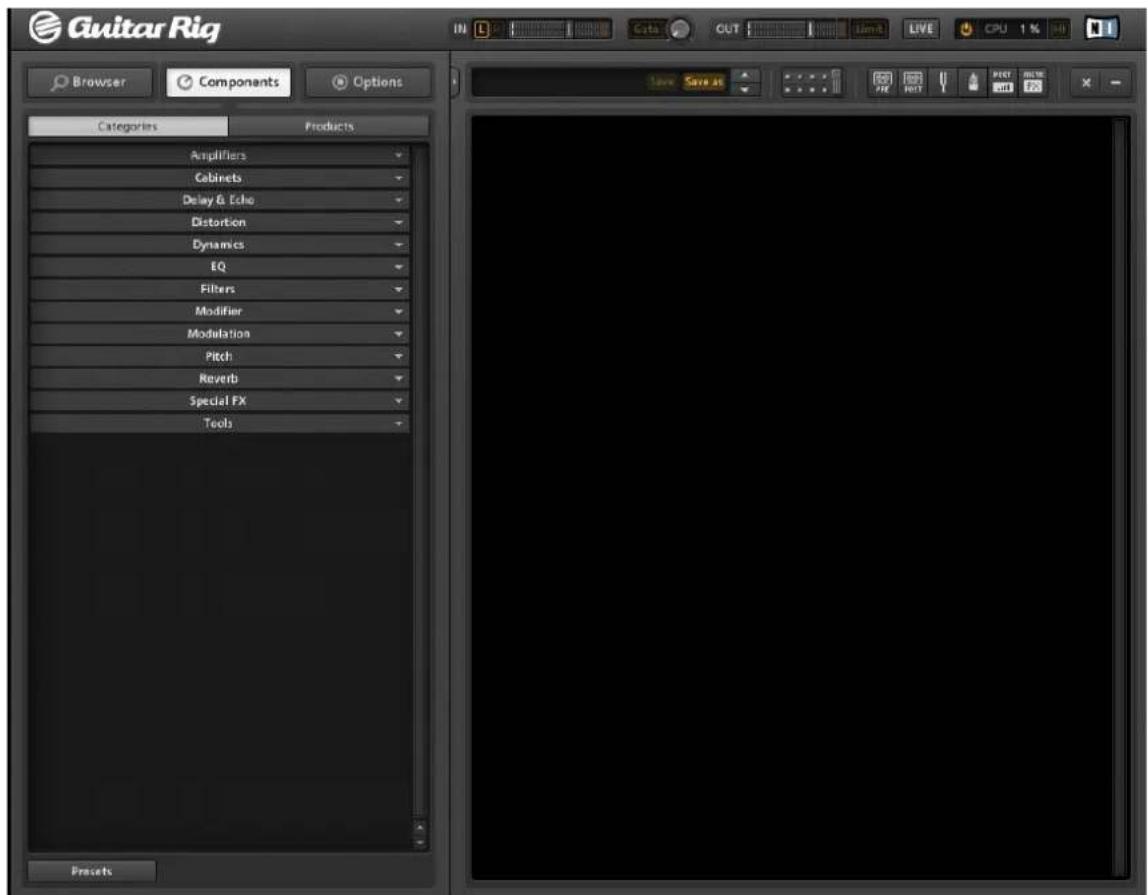Expand the Delay & Echo category
The width and height of the screenshot is (1148, 895).
coord(219,200)
